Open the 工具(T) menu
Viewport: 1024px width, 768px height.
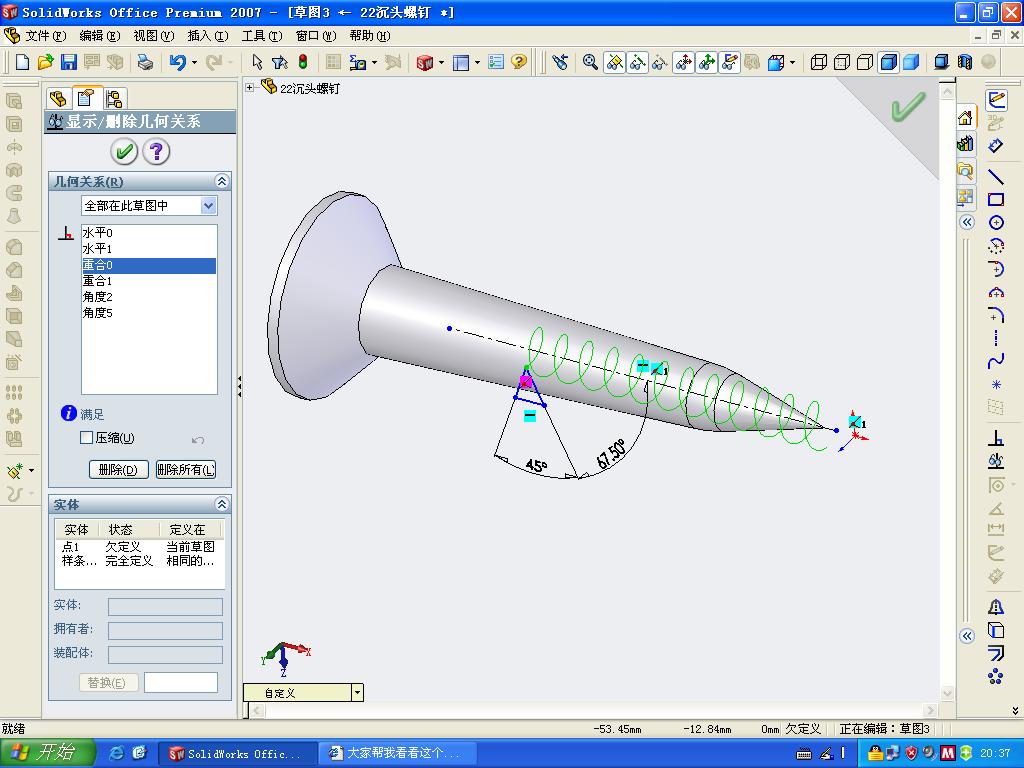(x=262, y=36)
